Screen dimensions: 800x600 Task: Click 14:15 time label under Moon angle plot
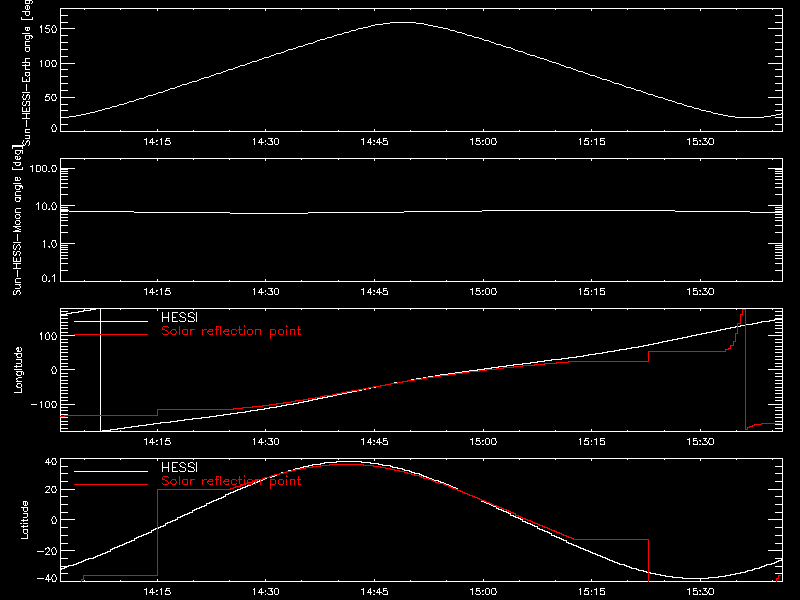coord(157,292)
